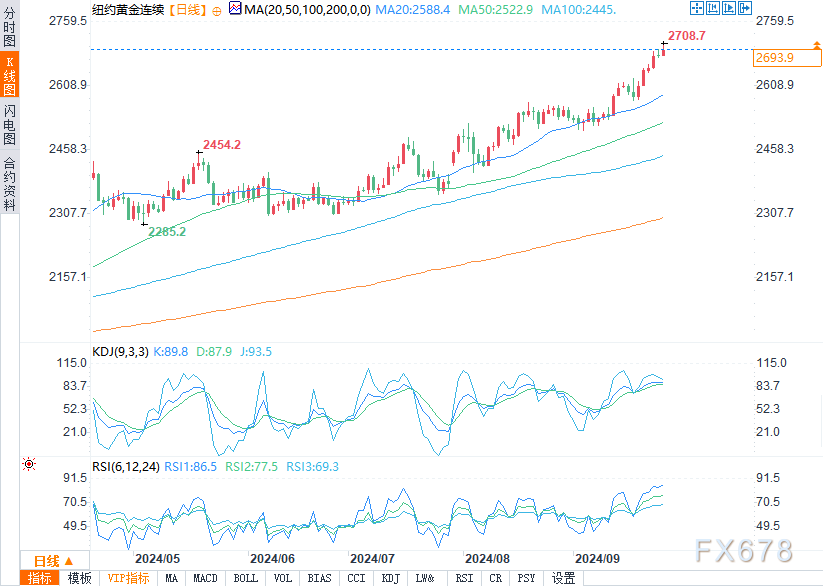Screen dimensions: 823x586
Task: Select the RSI indicator button
Action: coord(464,578)
